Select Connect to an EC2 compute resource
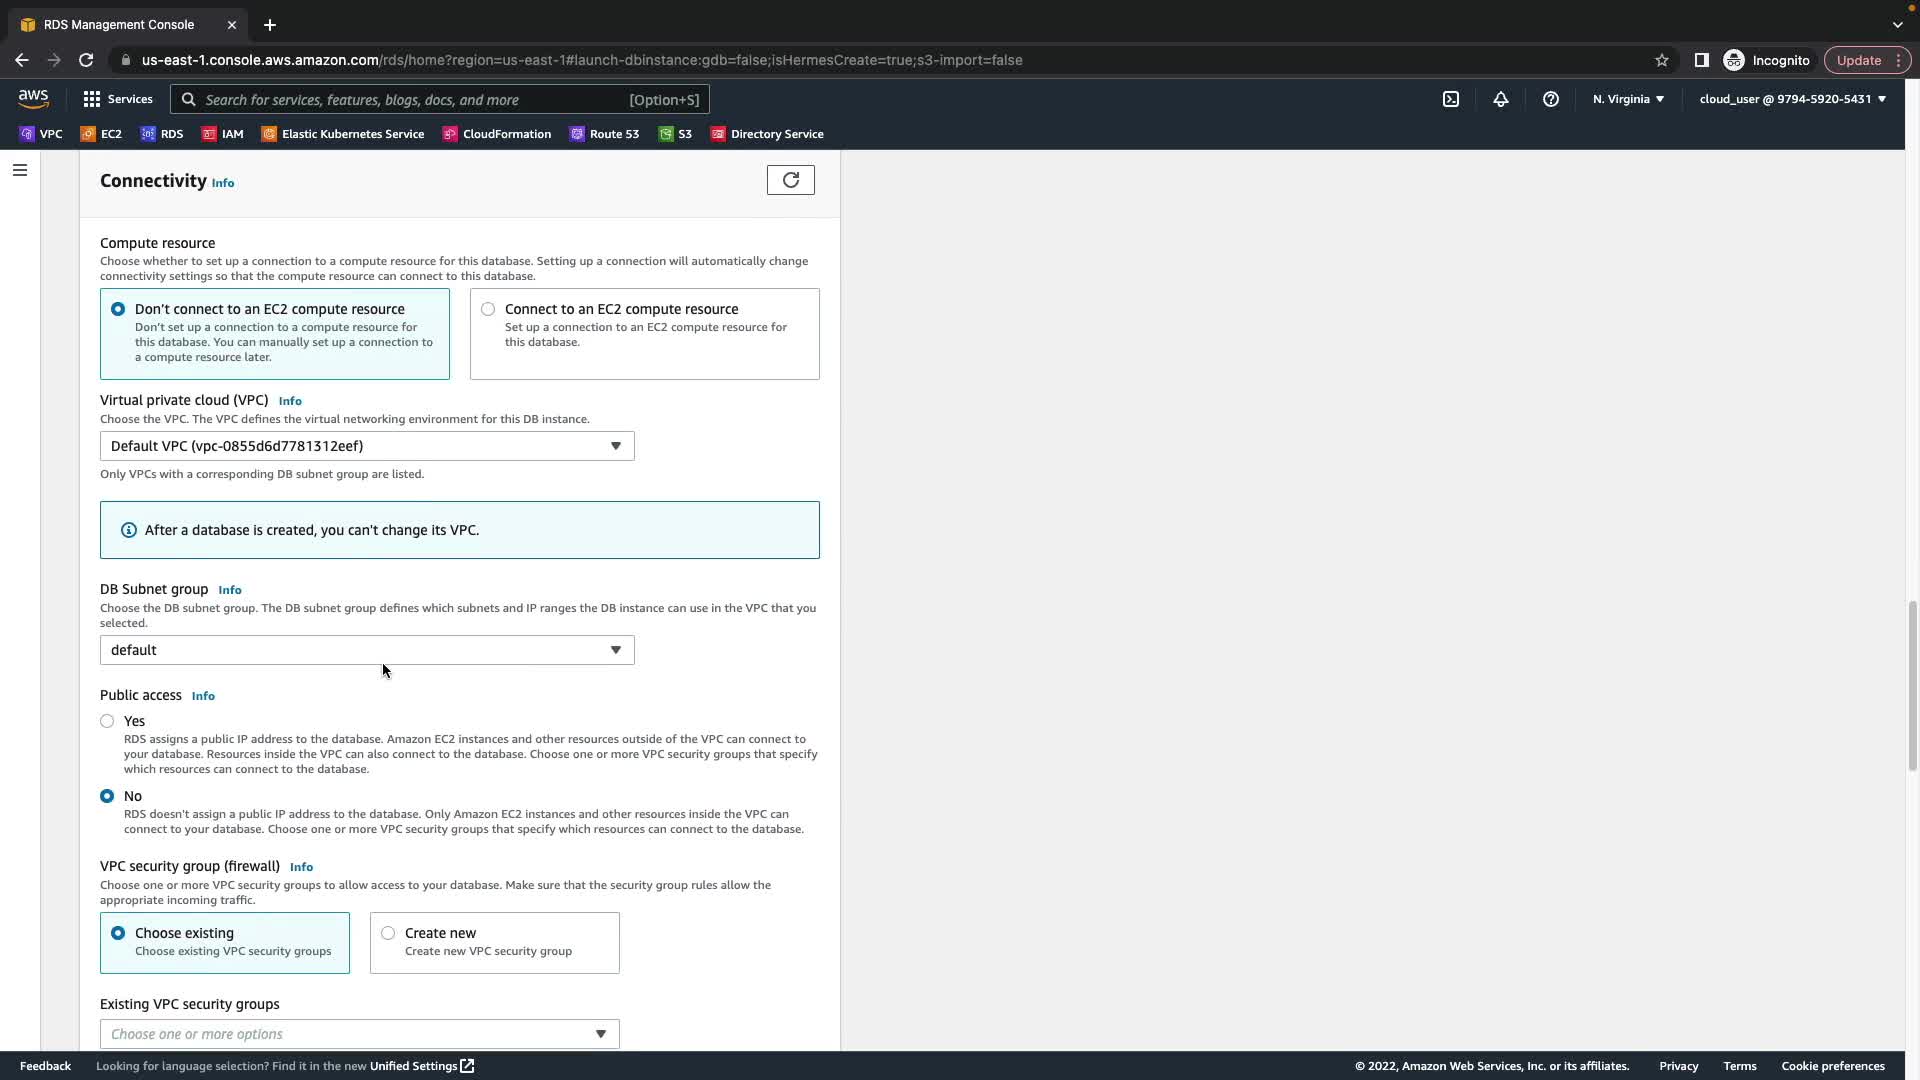The image size is (1920, 1080). pos(488,309)
